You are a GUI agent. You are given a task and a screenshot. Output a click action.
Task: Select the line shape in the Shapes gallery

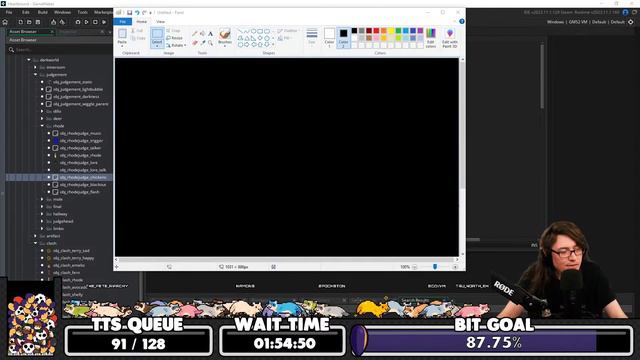(240, 31)
